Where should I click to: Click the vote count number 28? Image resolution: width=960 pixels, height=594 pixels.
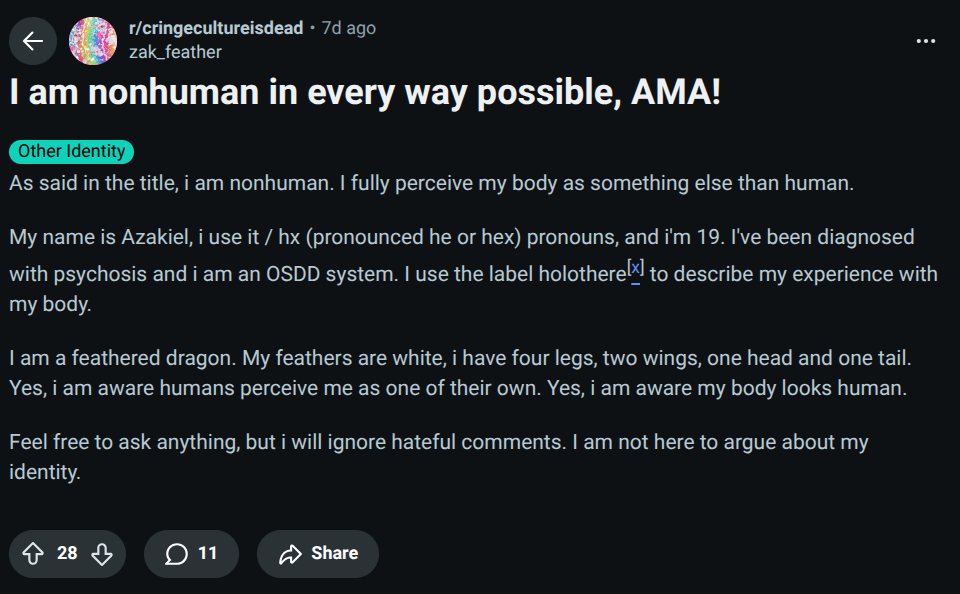coord(67,553)
